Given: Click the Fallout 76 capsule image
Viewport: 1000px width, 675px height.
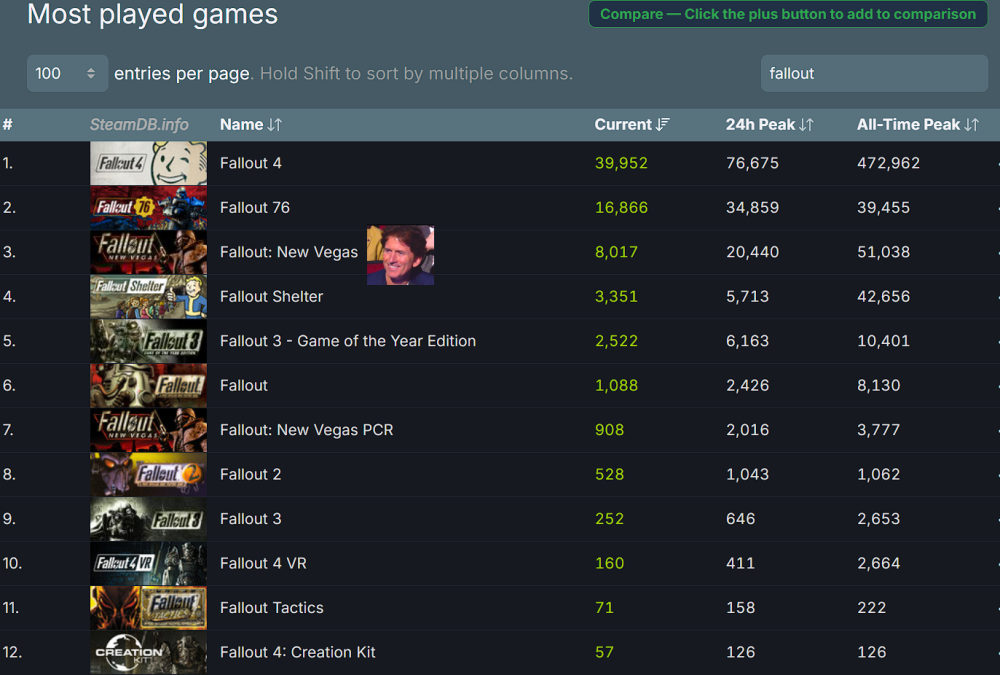Looking at the screenshot, I should 148,208.
